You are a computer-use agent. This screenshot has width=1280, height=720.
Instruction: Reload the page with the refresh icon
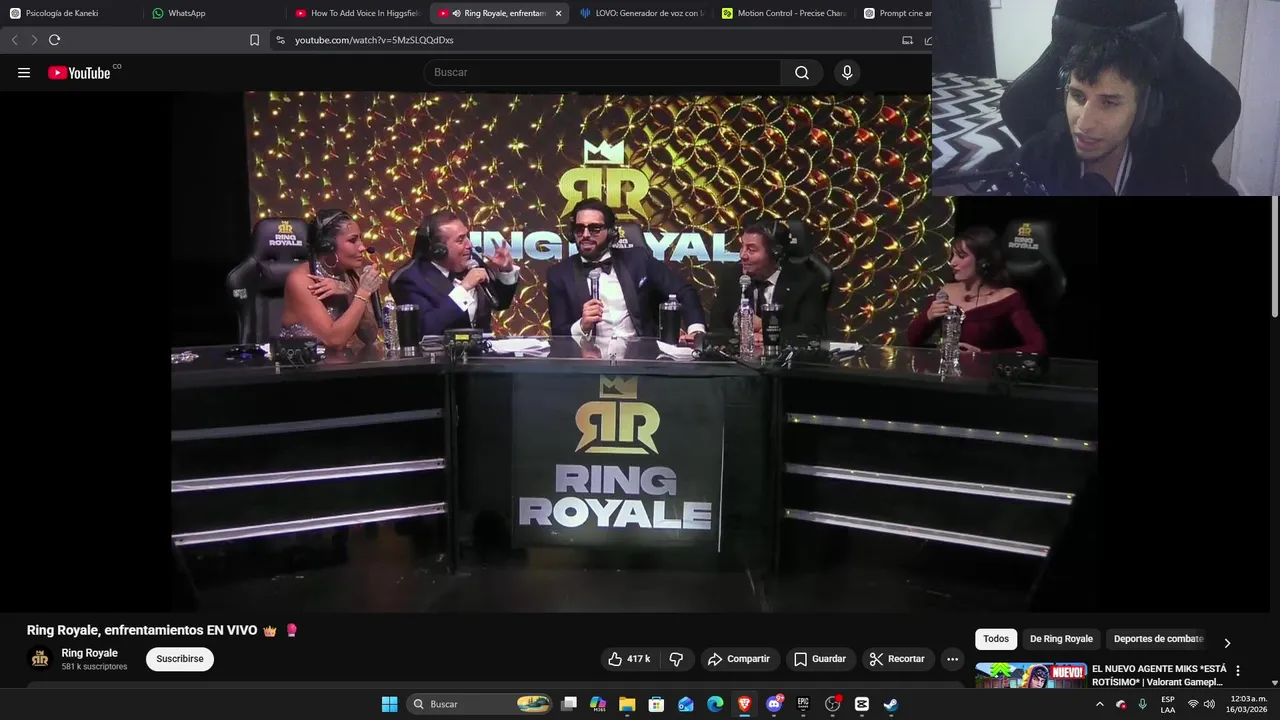point(54,40)
